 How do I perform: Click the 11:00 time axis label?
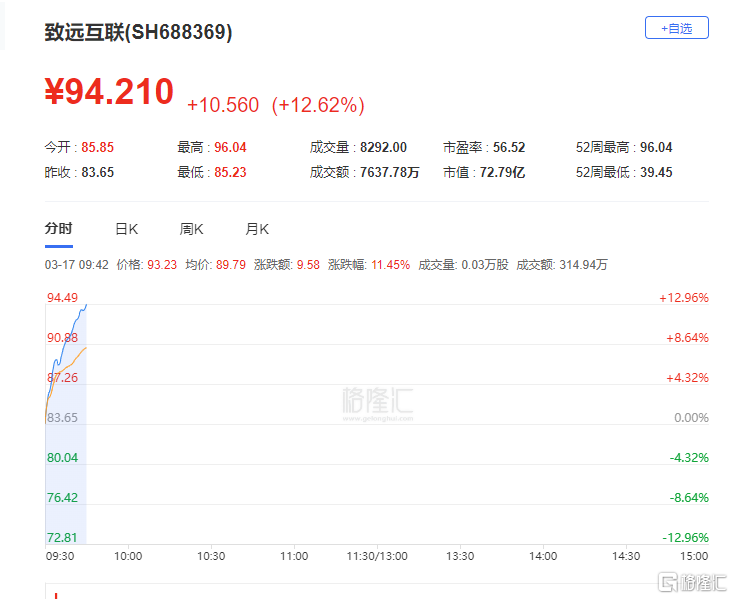click(x=294, y=556)
